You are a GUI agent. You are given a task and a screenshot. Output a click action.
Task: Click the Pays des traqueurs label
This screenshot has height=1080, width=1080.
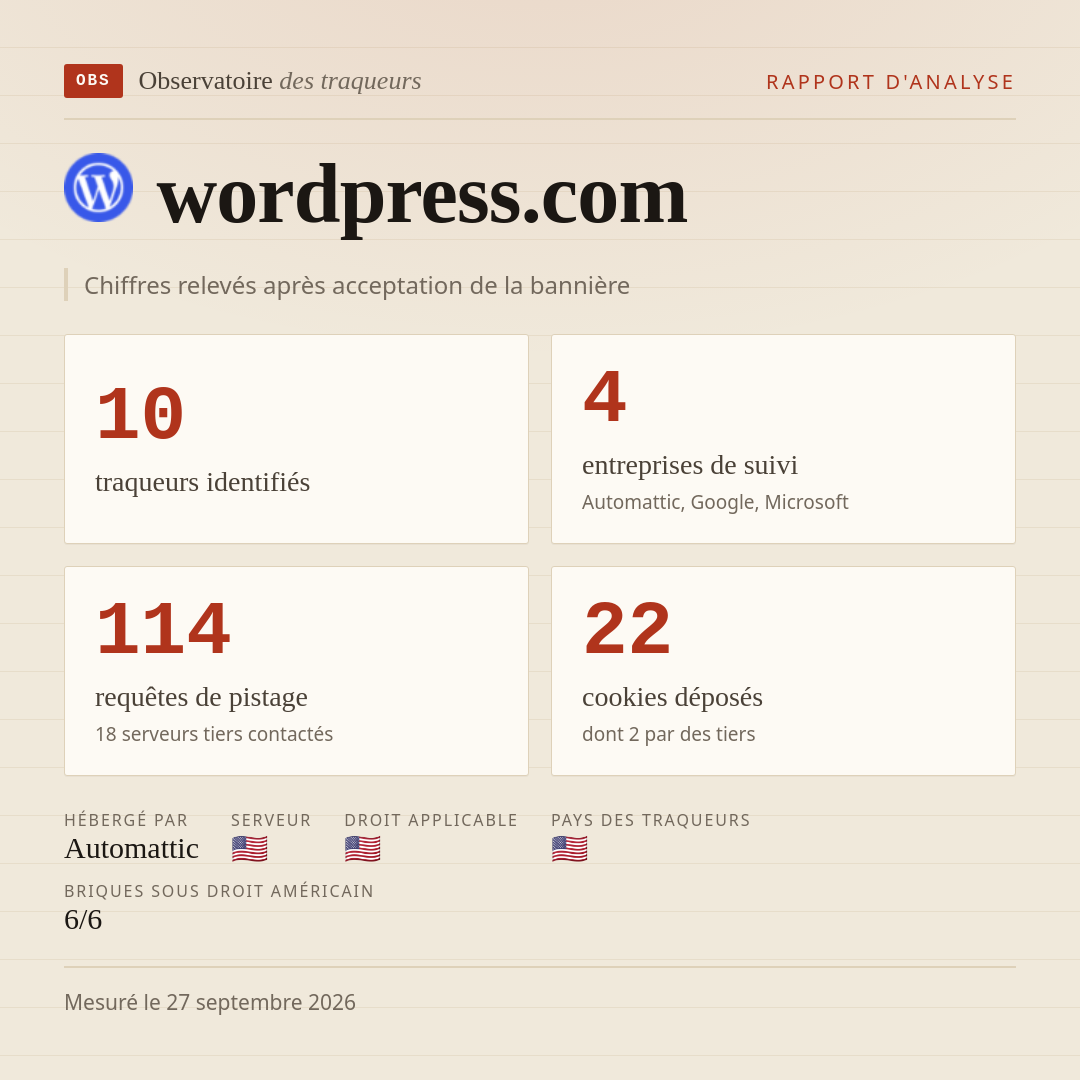point(651,820)
